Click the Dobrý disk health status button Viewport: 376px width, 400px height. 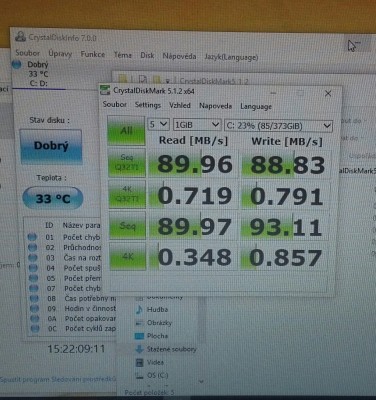point(51,146)
